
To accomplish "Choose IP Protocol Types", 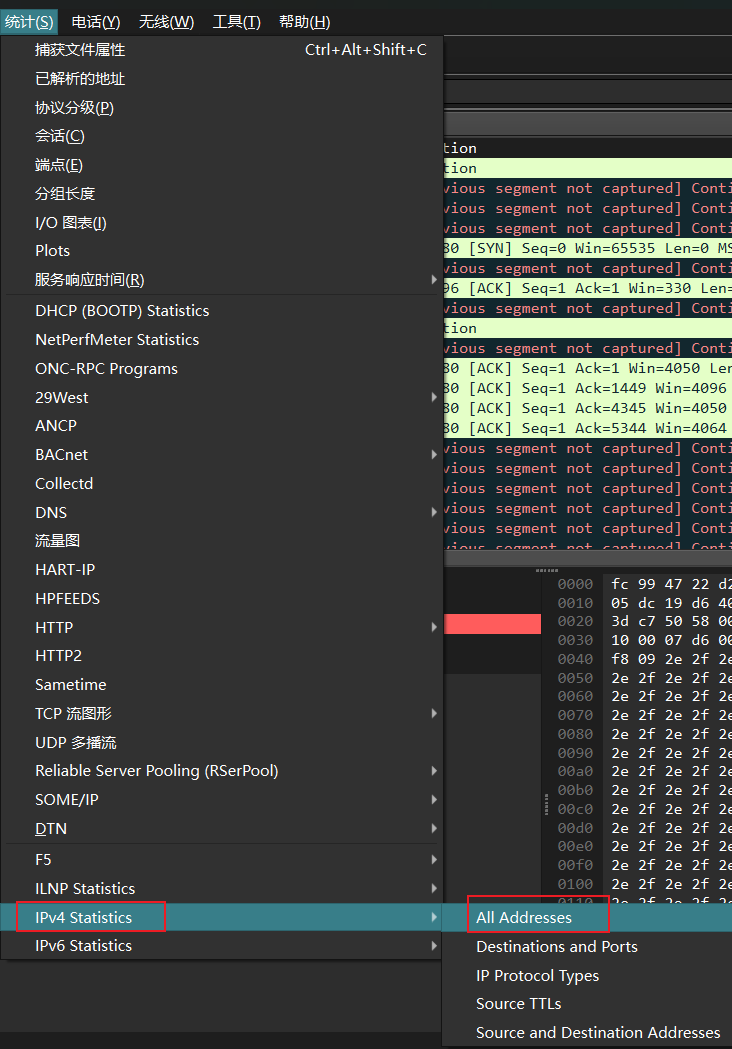I will point(587,975).
